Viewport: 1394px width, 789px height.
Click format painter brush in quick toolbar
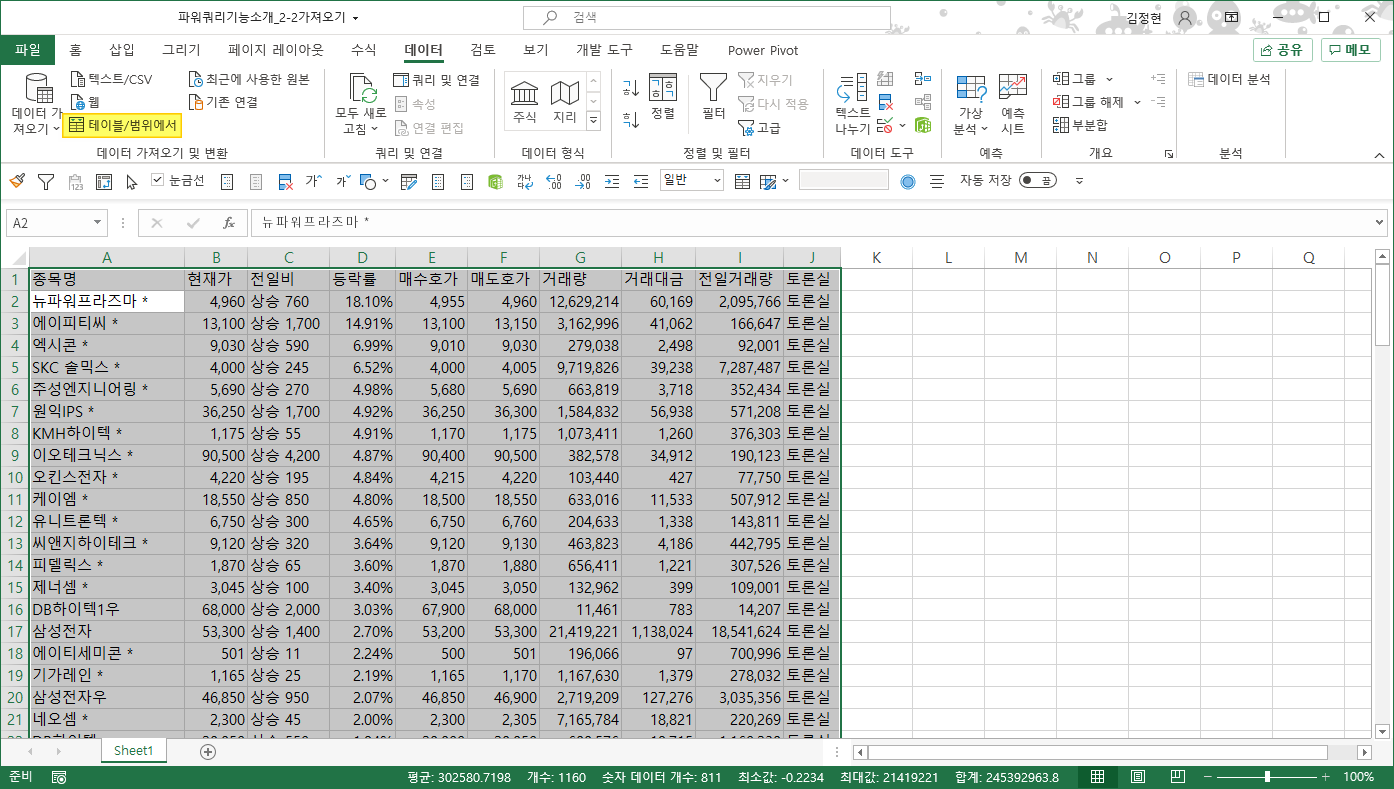[17, 181]
